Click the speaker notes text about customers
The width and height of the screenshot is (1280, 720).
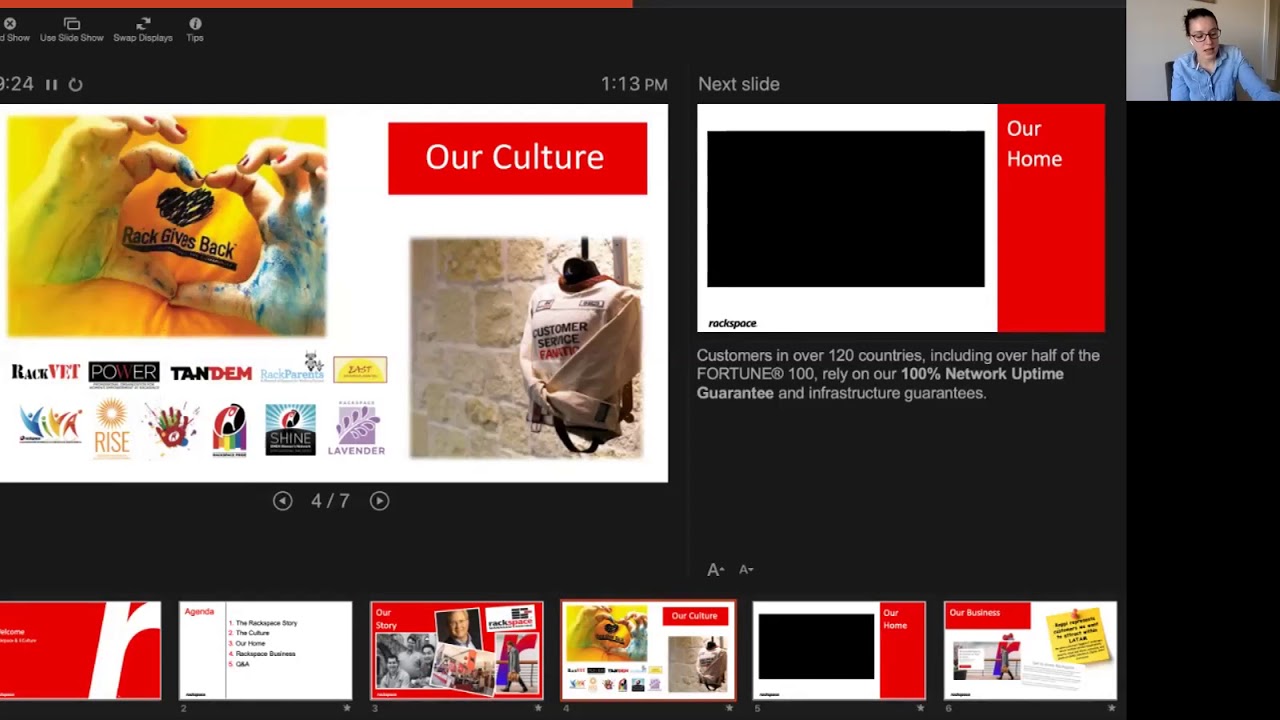point(898,374)
